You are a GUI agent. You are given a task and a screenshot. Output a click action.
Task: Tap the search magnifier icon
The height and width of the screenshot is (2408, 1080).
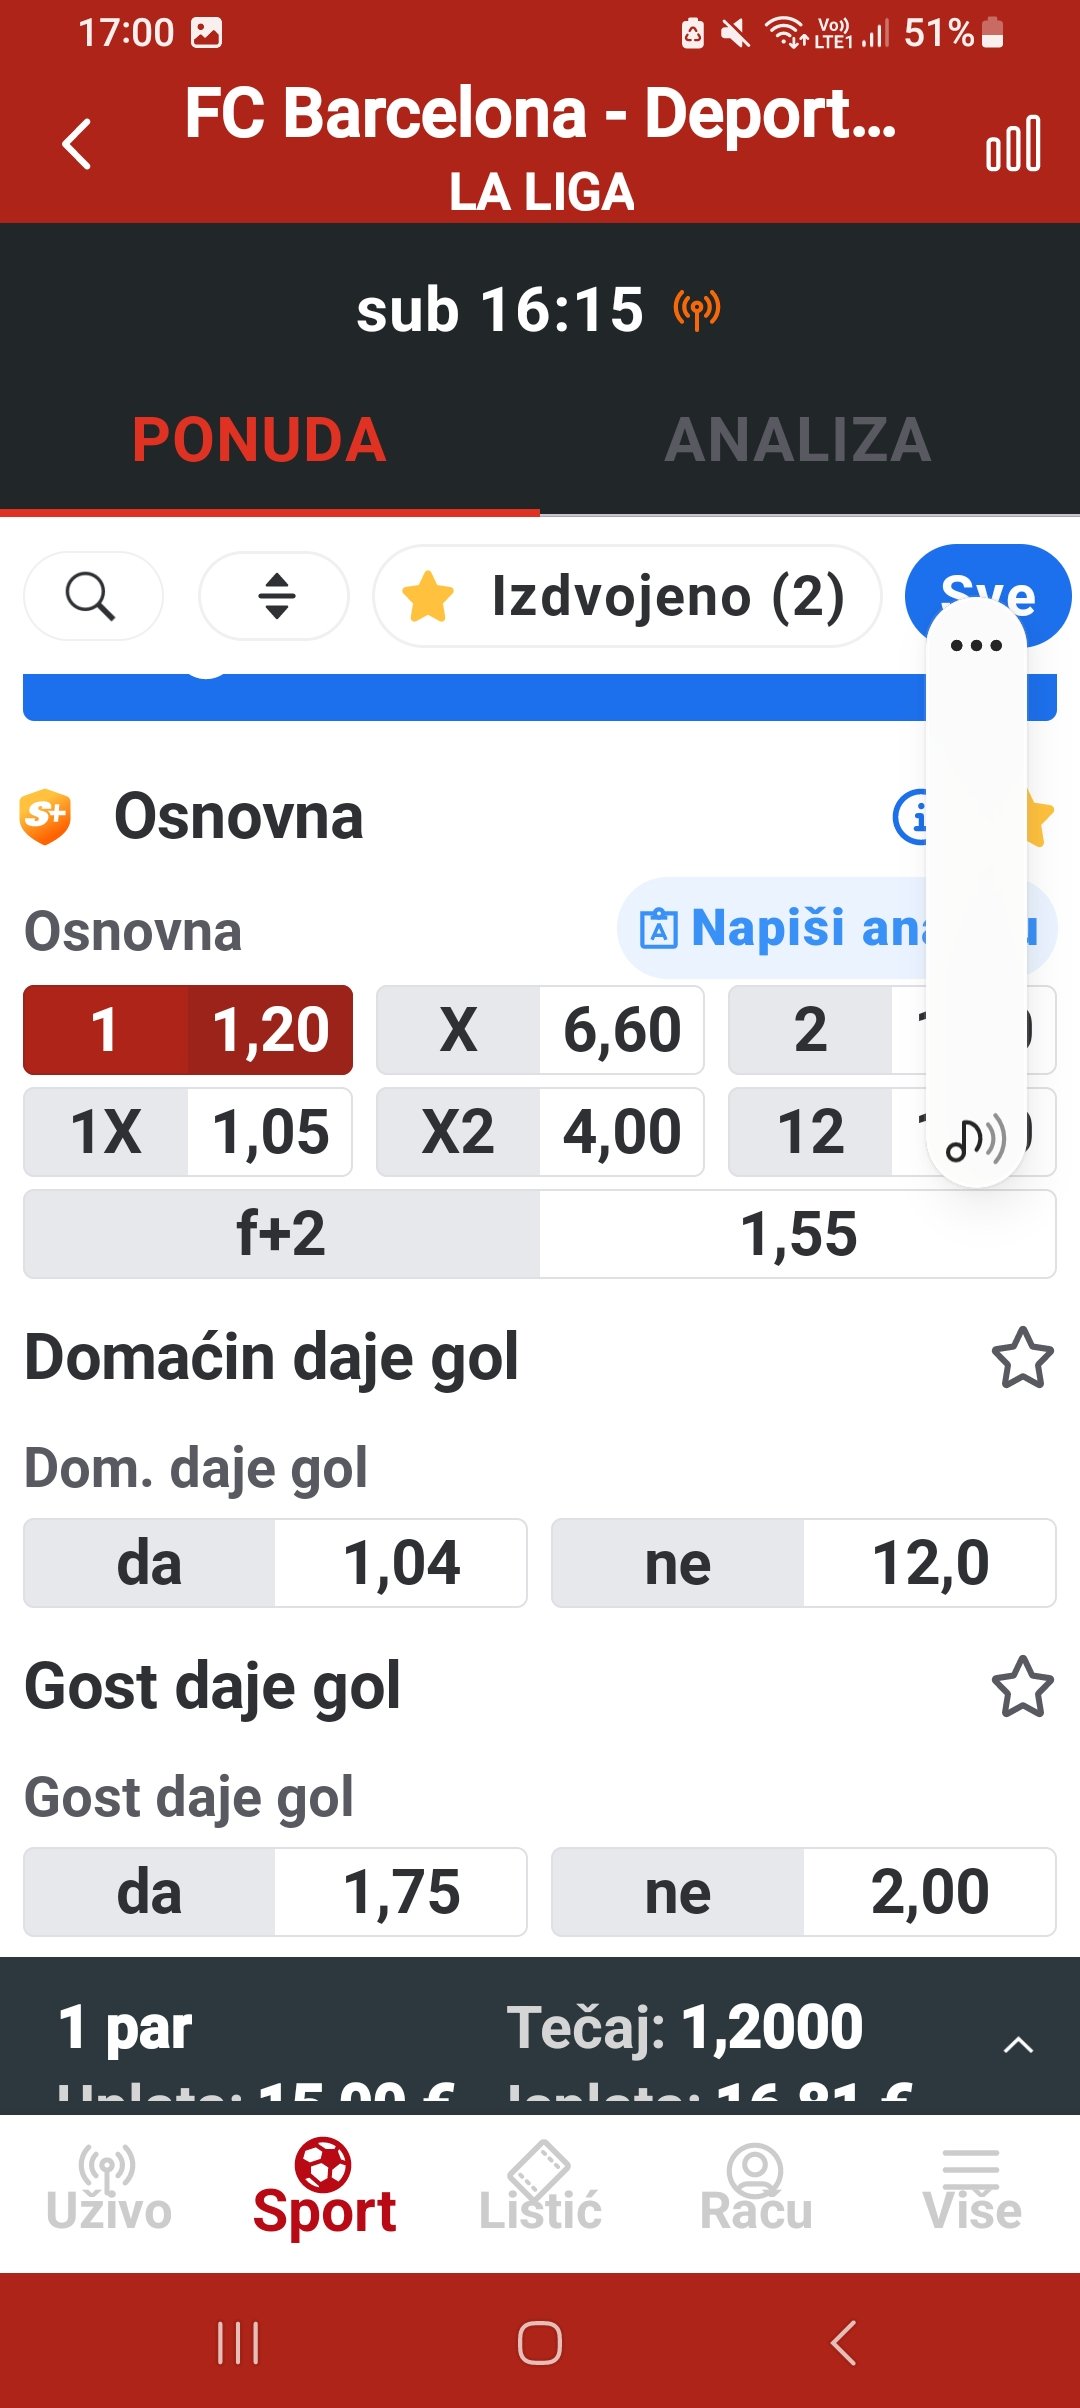tap(91, 597)
